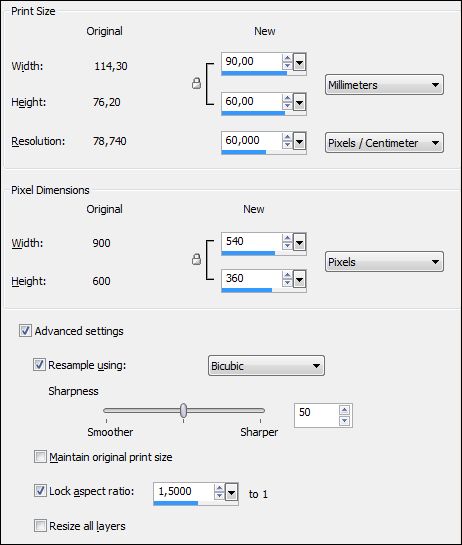This screenshot has width=462, height=545.
Task: Open the Millimeters units dropdown
Action: [384, 84]
